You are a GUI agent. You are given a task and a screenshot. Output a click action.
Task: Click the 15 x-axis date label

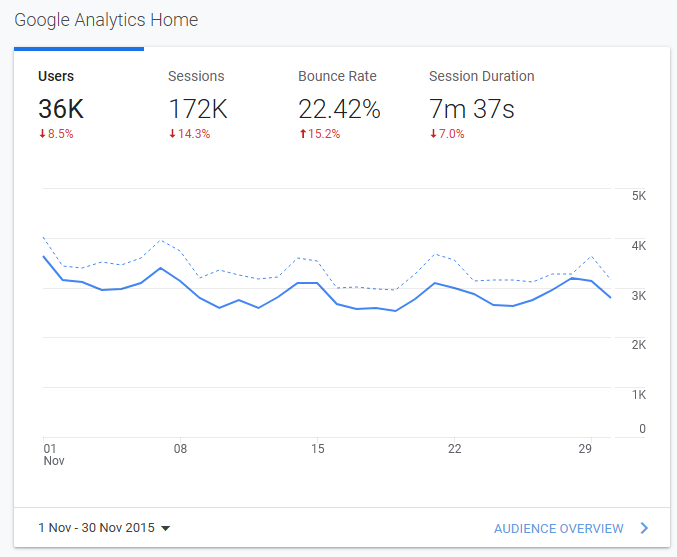pyautogui.click(x=317, y=449)
